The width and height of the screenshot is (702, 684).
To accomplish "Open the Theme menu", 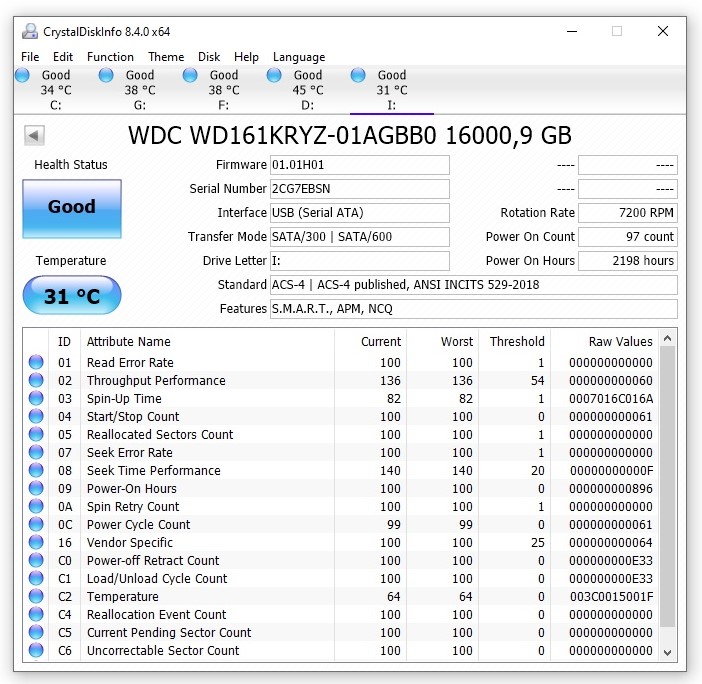I will click(166, 57).
